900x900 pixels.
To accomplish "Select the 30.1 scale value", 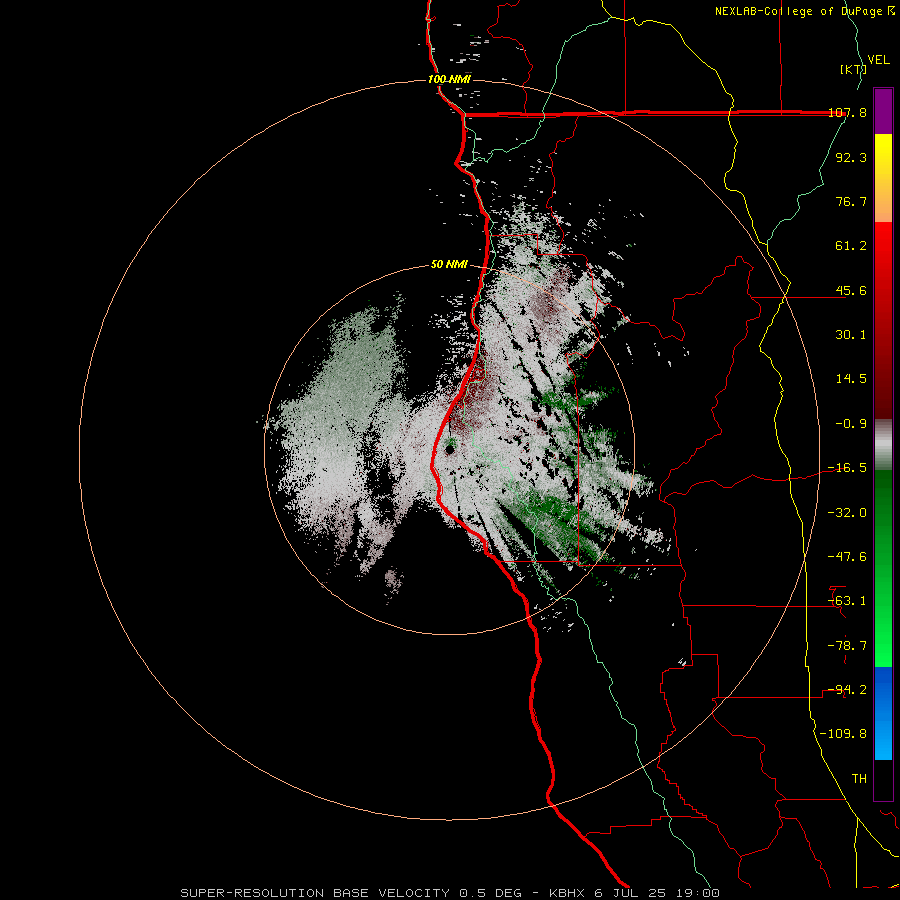I will tap(851, 335).
